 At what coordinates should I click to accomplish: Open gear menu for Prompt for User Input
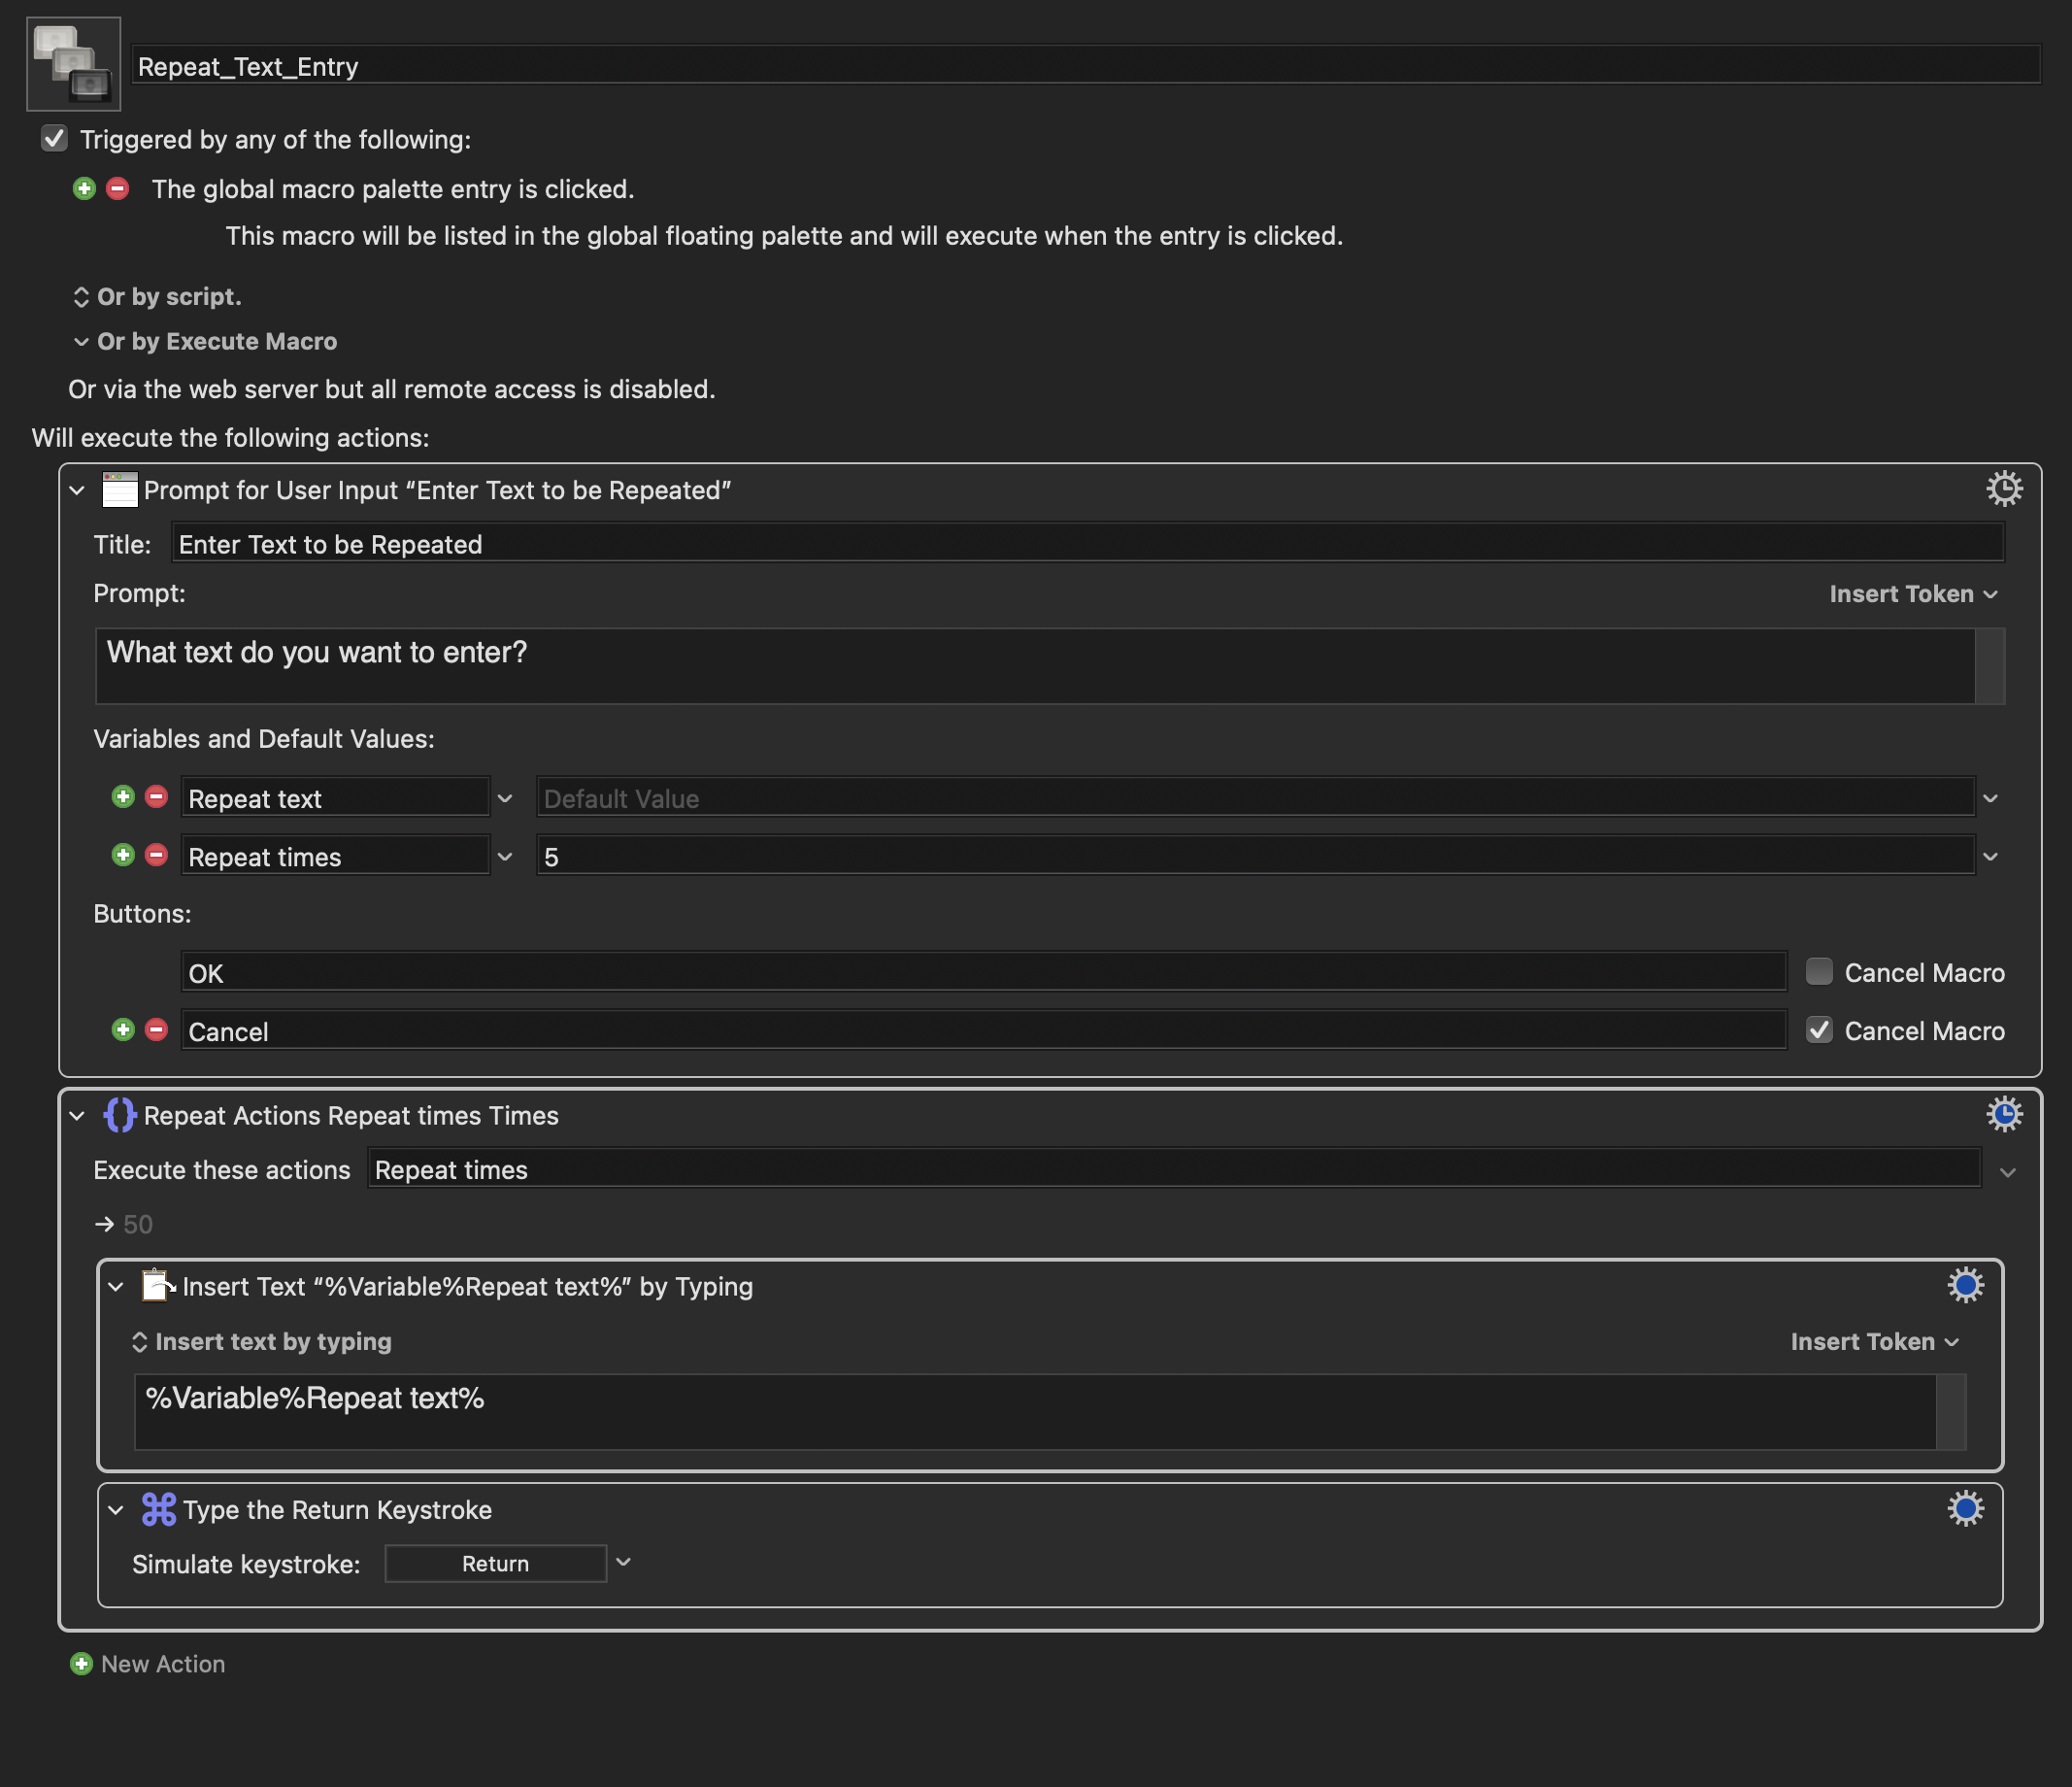point(2003,489)
